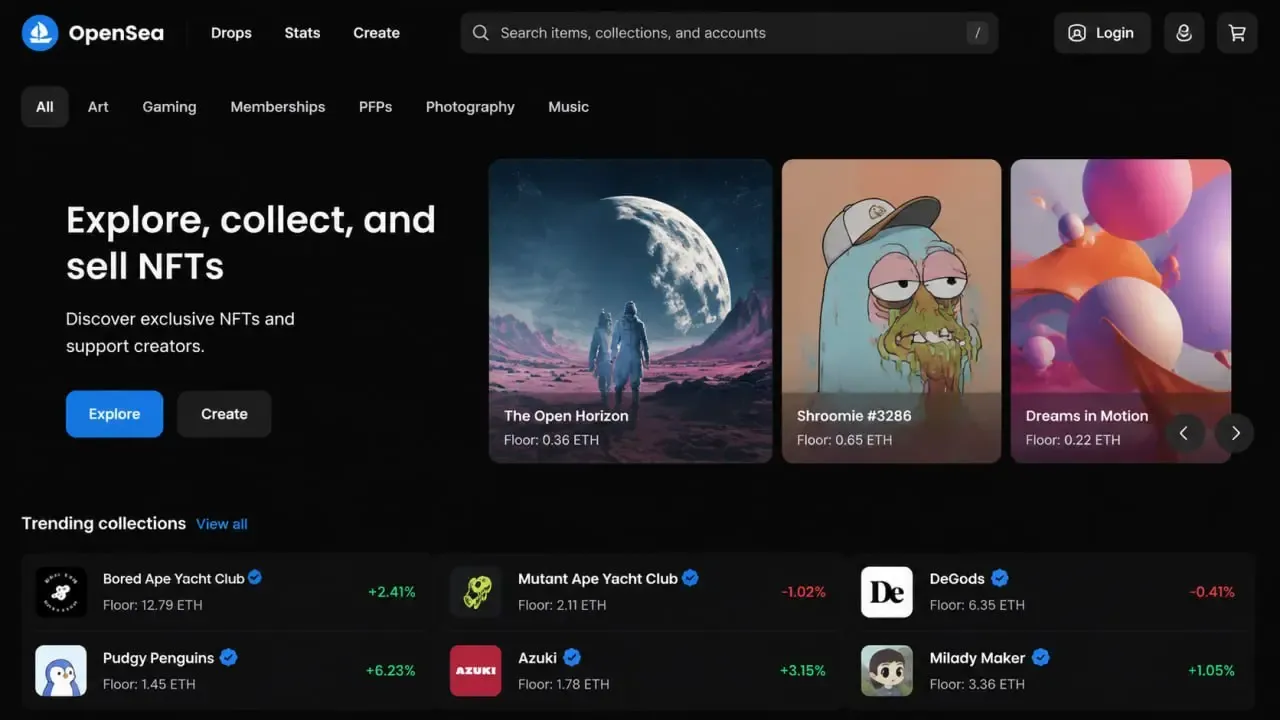Click verified badge next to Azuki
Screen dimensions: 1280x720
572,657
